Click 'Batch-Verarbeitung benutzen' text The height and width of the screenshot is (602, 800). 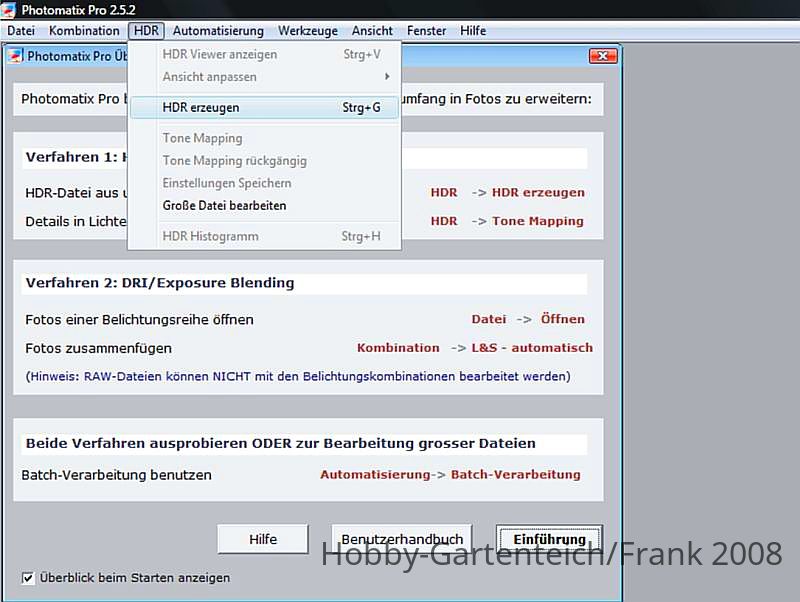coord(116,475)
